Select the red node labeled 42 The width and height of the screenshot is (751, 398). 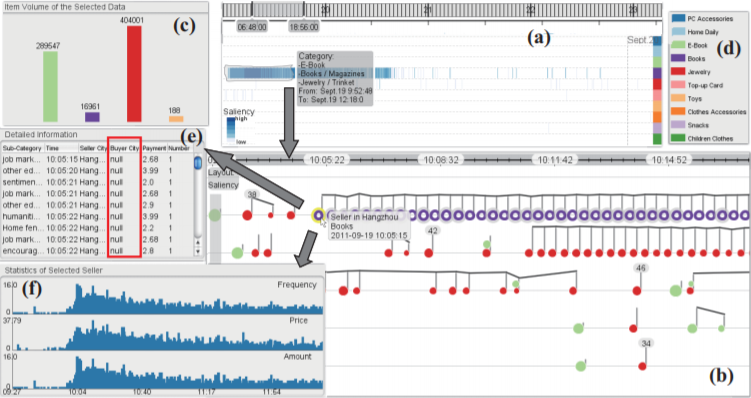pos(429,253)
